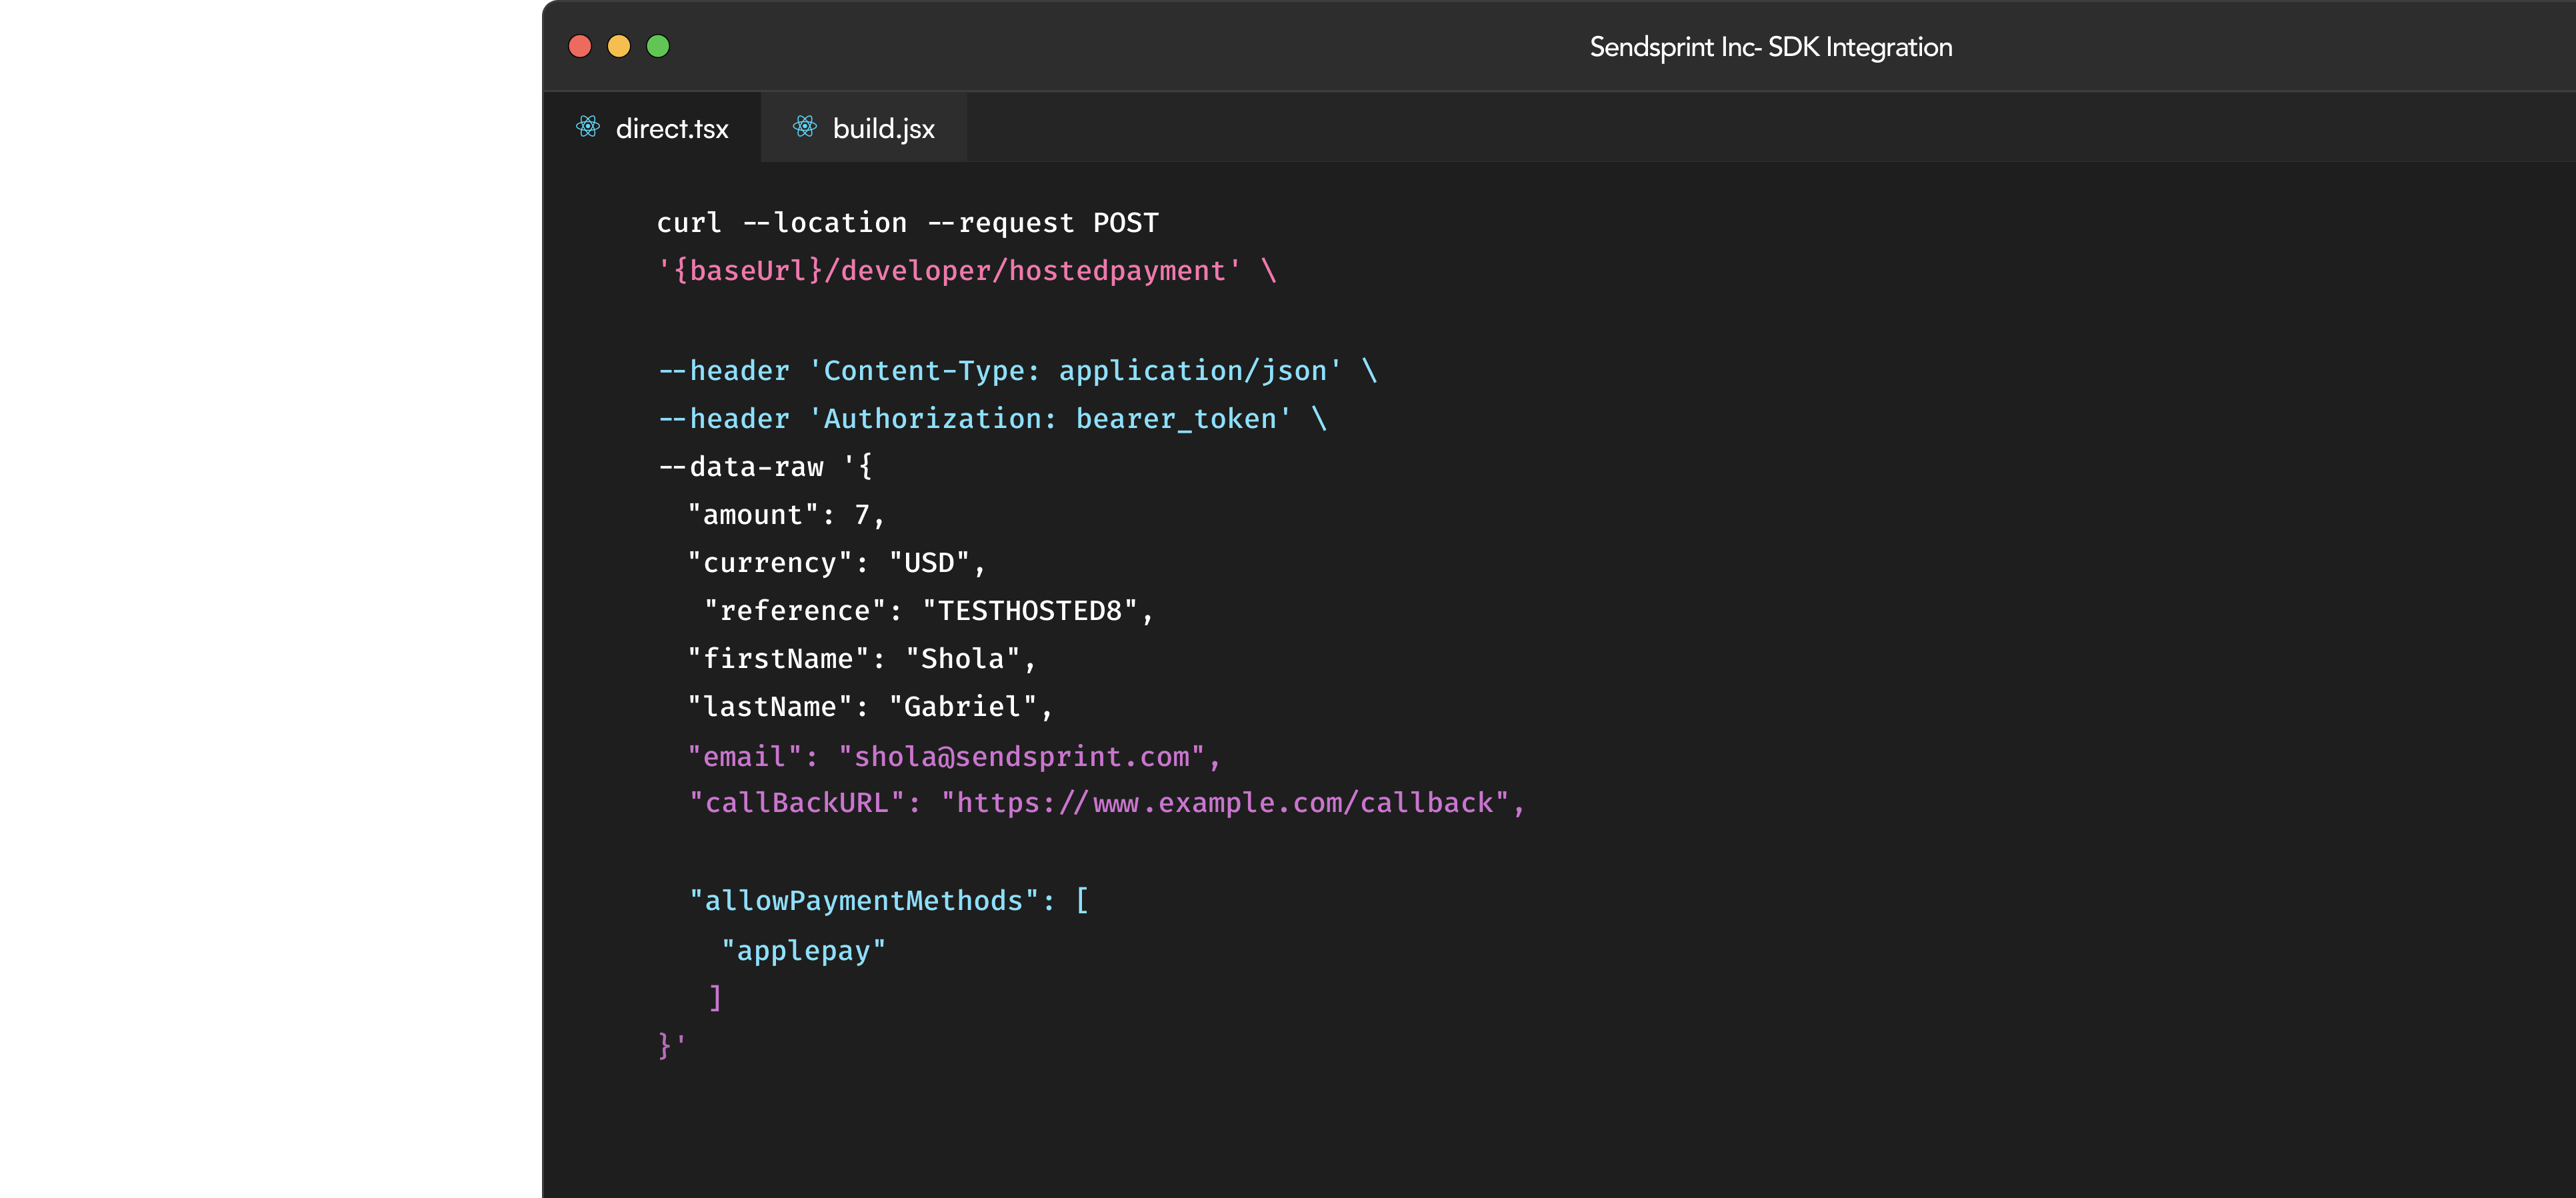Click the curl --location --request POST line

[907, 222]
